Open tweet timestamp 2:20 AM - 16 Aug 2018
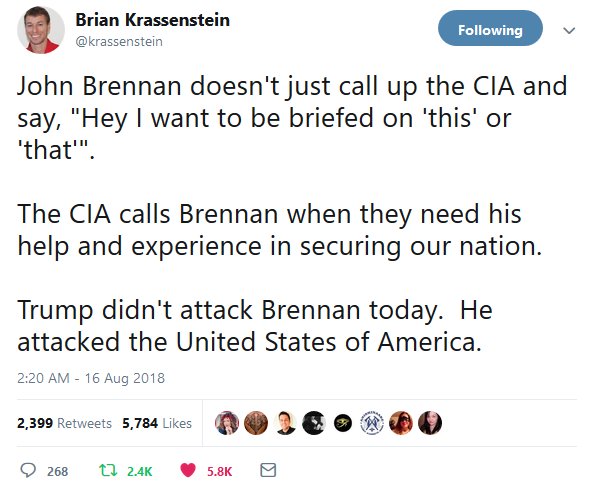The image size is (591, 488). coord(91,378)
